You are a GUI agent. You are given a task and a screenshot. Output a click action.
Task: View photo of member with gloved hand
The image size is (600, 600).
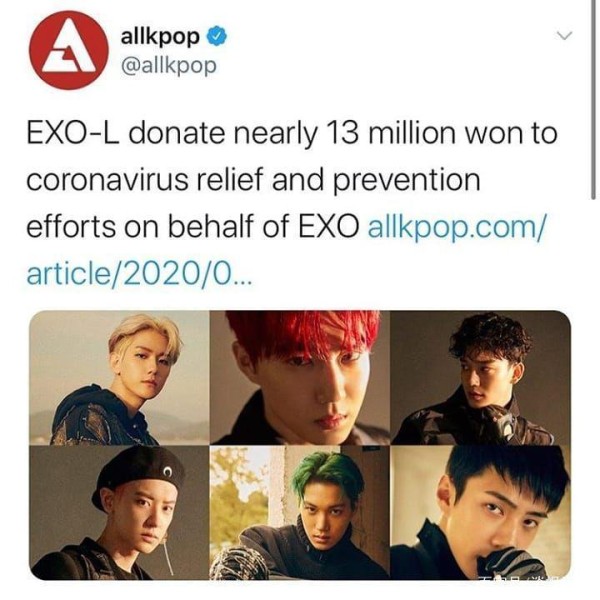pyautogui.click(x=481, y=513)
